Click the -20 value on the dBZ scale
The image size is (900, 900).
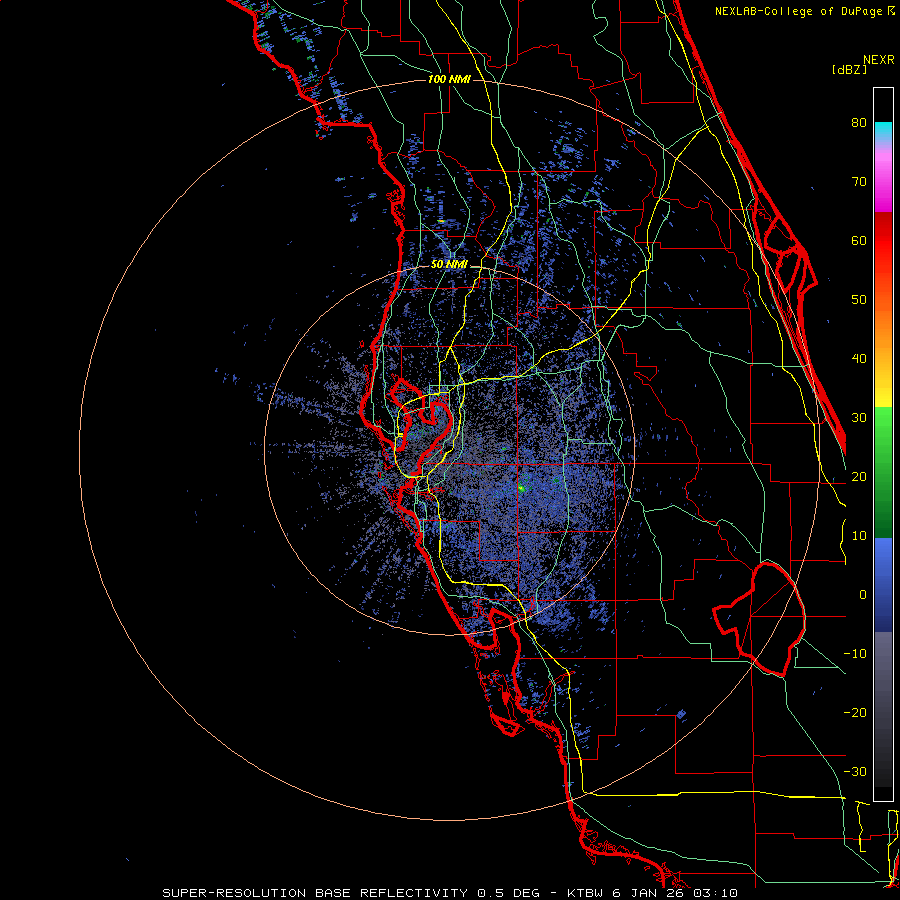point(855,712)
